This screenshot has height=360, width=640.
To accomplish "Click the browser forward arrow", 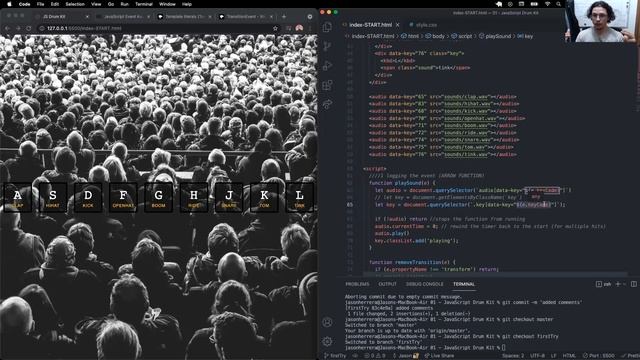I will click(18, 28).
